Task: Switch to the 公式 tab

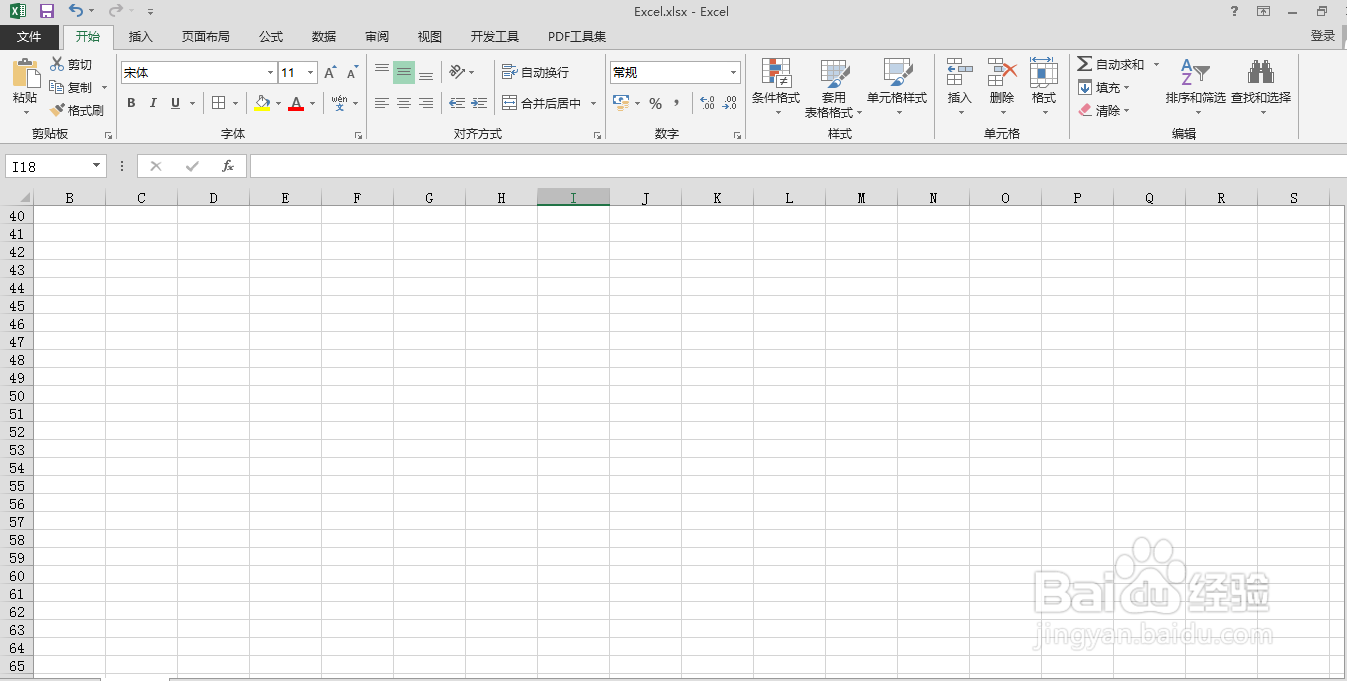Action: [270, 37]
